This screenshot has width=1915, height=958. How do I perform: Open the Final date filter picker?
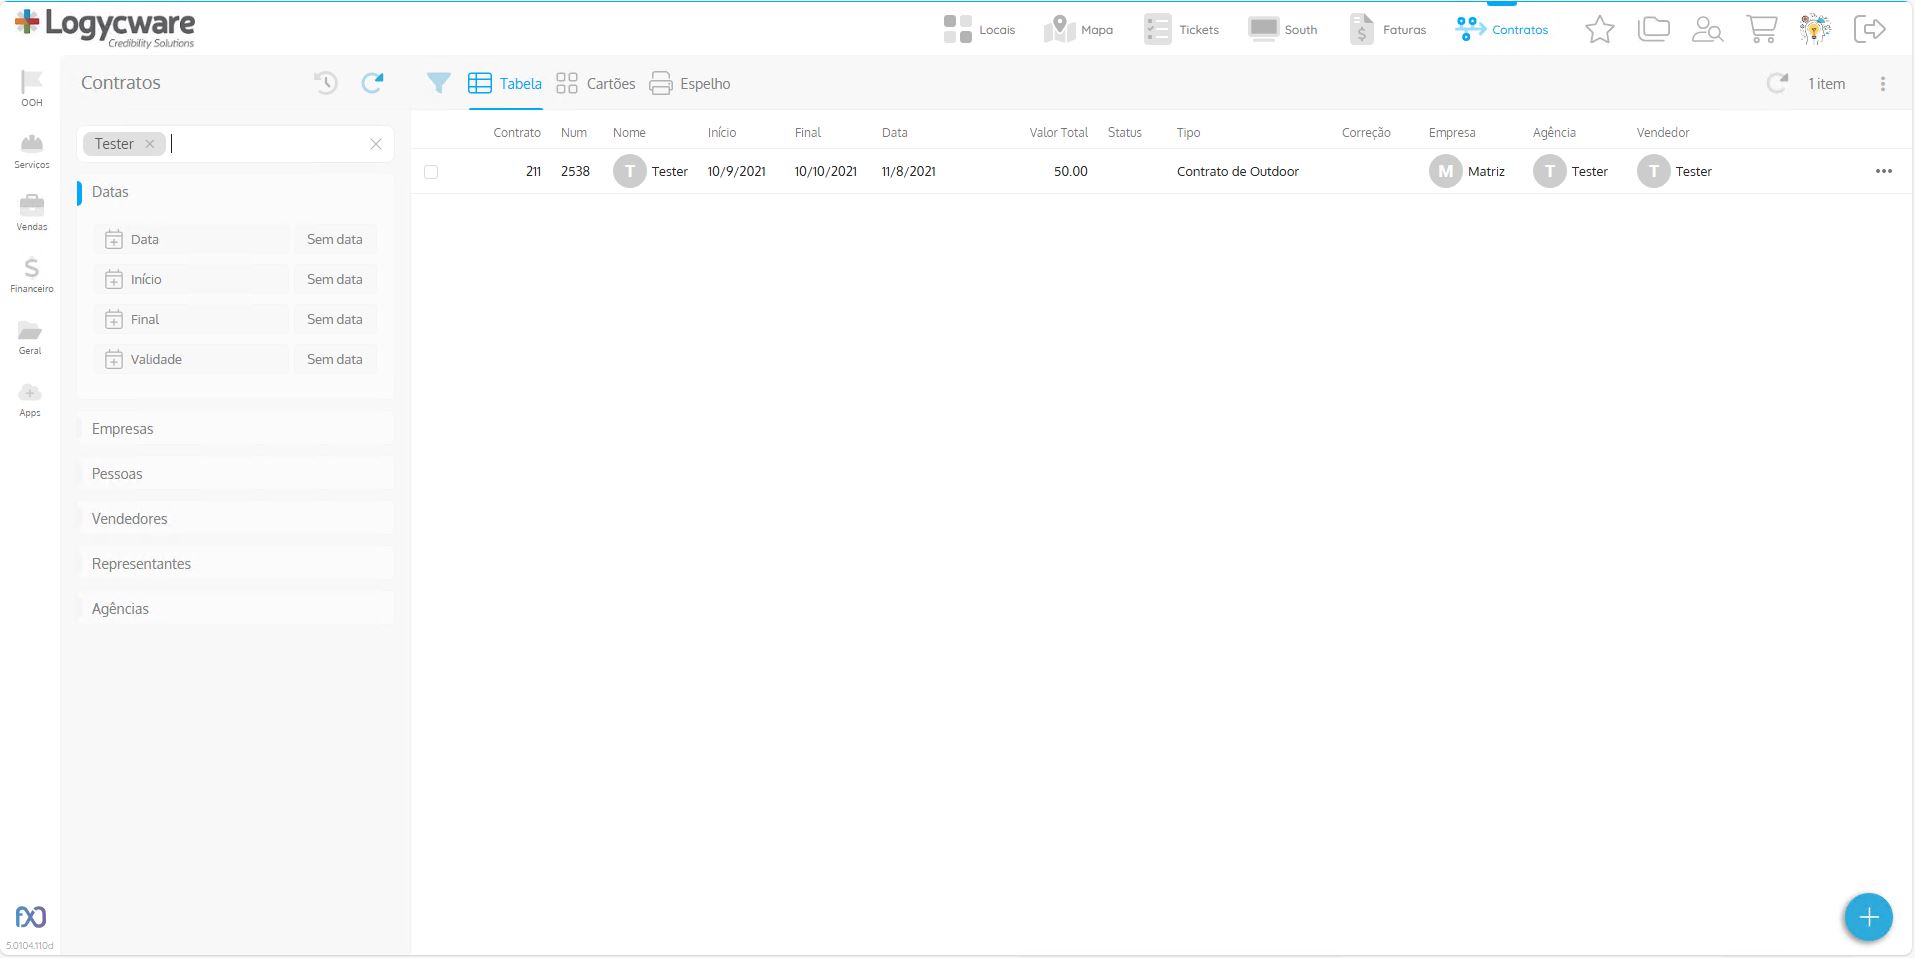pos(191,319)
